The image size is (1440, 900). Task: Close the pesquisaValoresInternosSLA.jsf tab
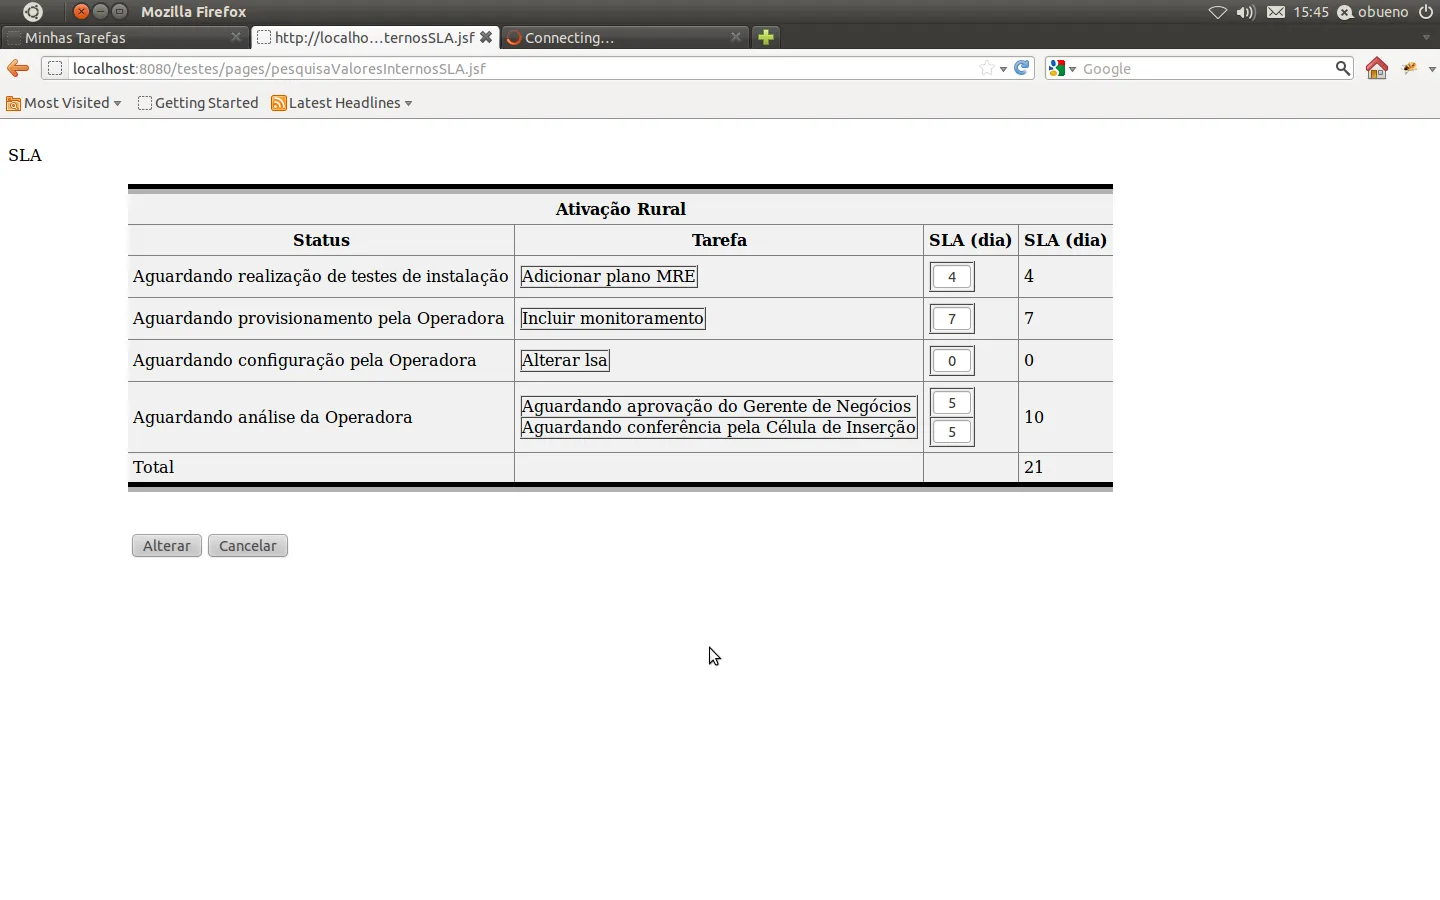point(486,37)
